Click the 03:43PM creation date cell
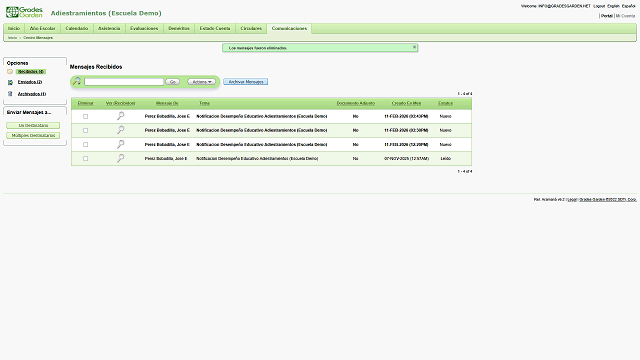The height and width of the screenshot is (360, 640). [x=406, y=116]
